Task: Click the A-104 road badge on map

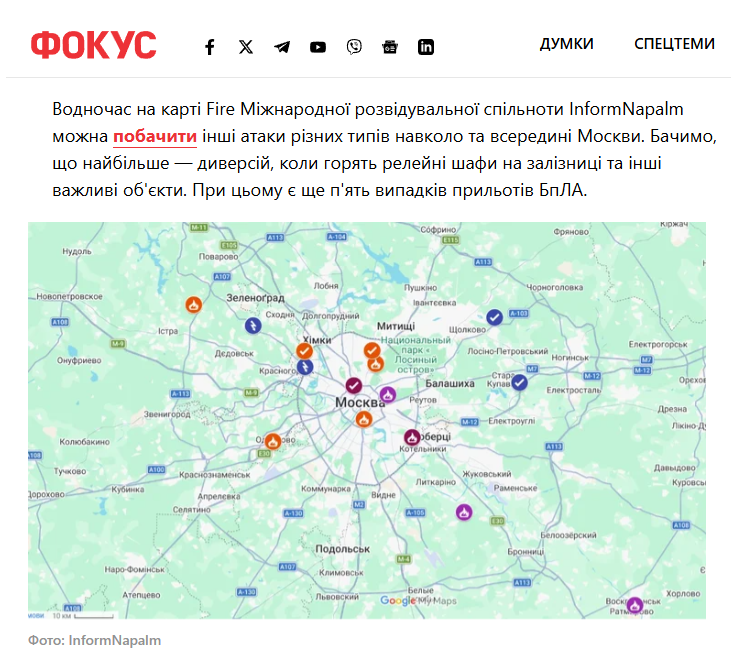Action: (x=337, y=237)
